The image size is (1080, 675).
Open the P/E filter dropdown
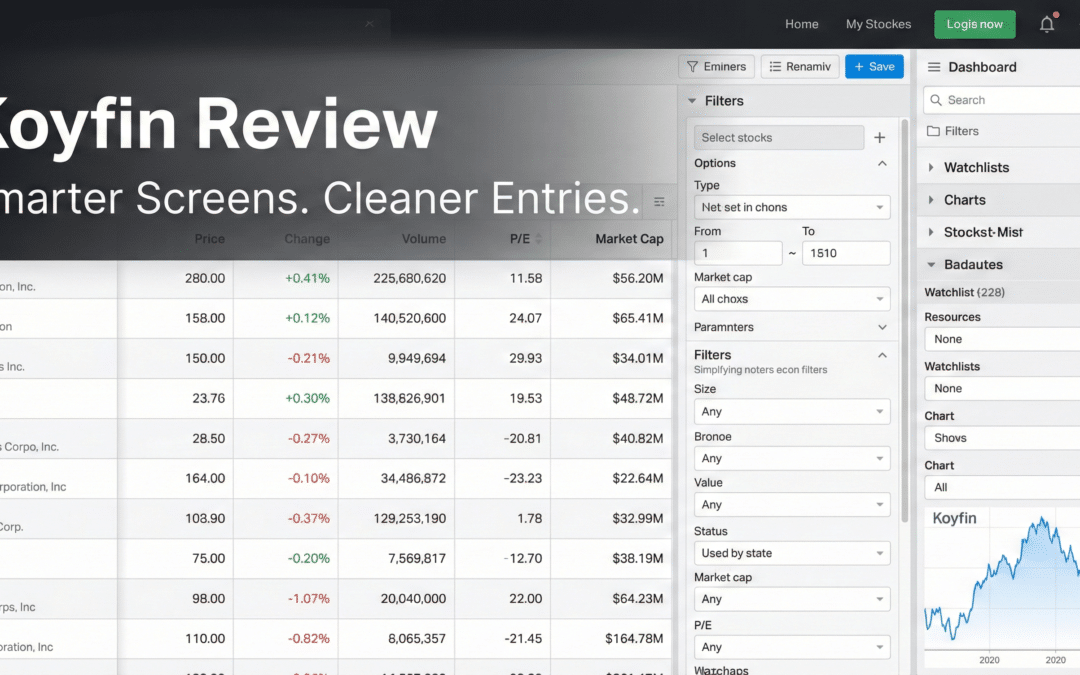[x=792, y=647]
